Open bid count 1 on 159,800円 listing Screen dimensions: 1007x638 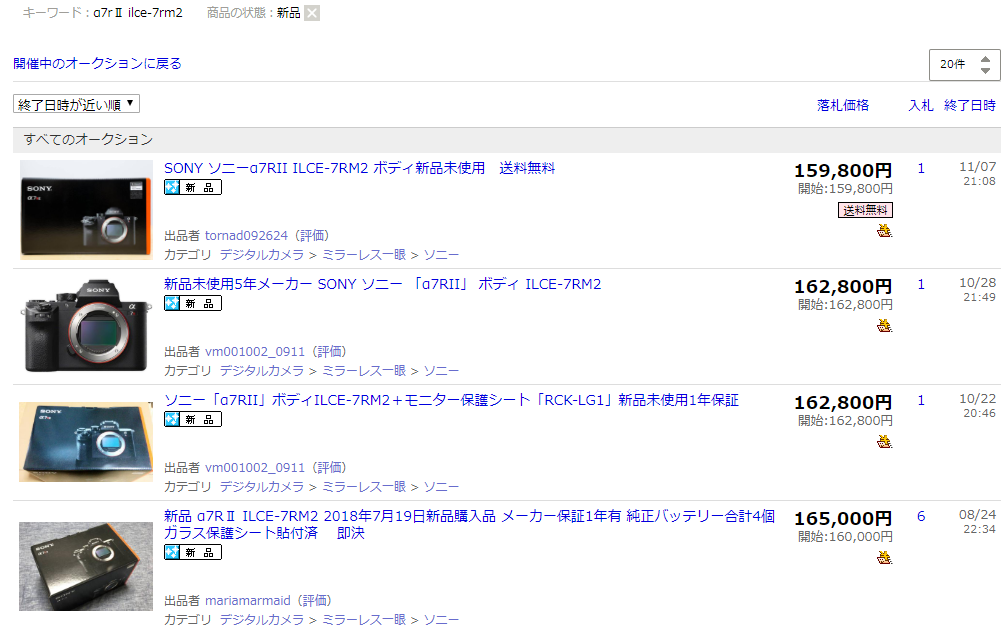click(921, 169)
